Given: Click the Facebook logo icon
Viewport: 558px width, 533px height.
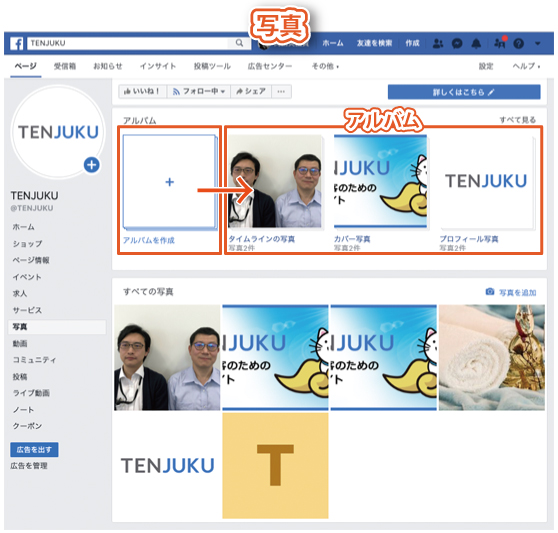Looking at the screenshot, I should [16, 43].
